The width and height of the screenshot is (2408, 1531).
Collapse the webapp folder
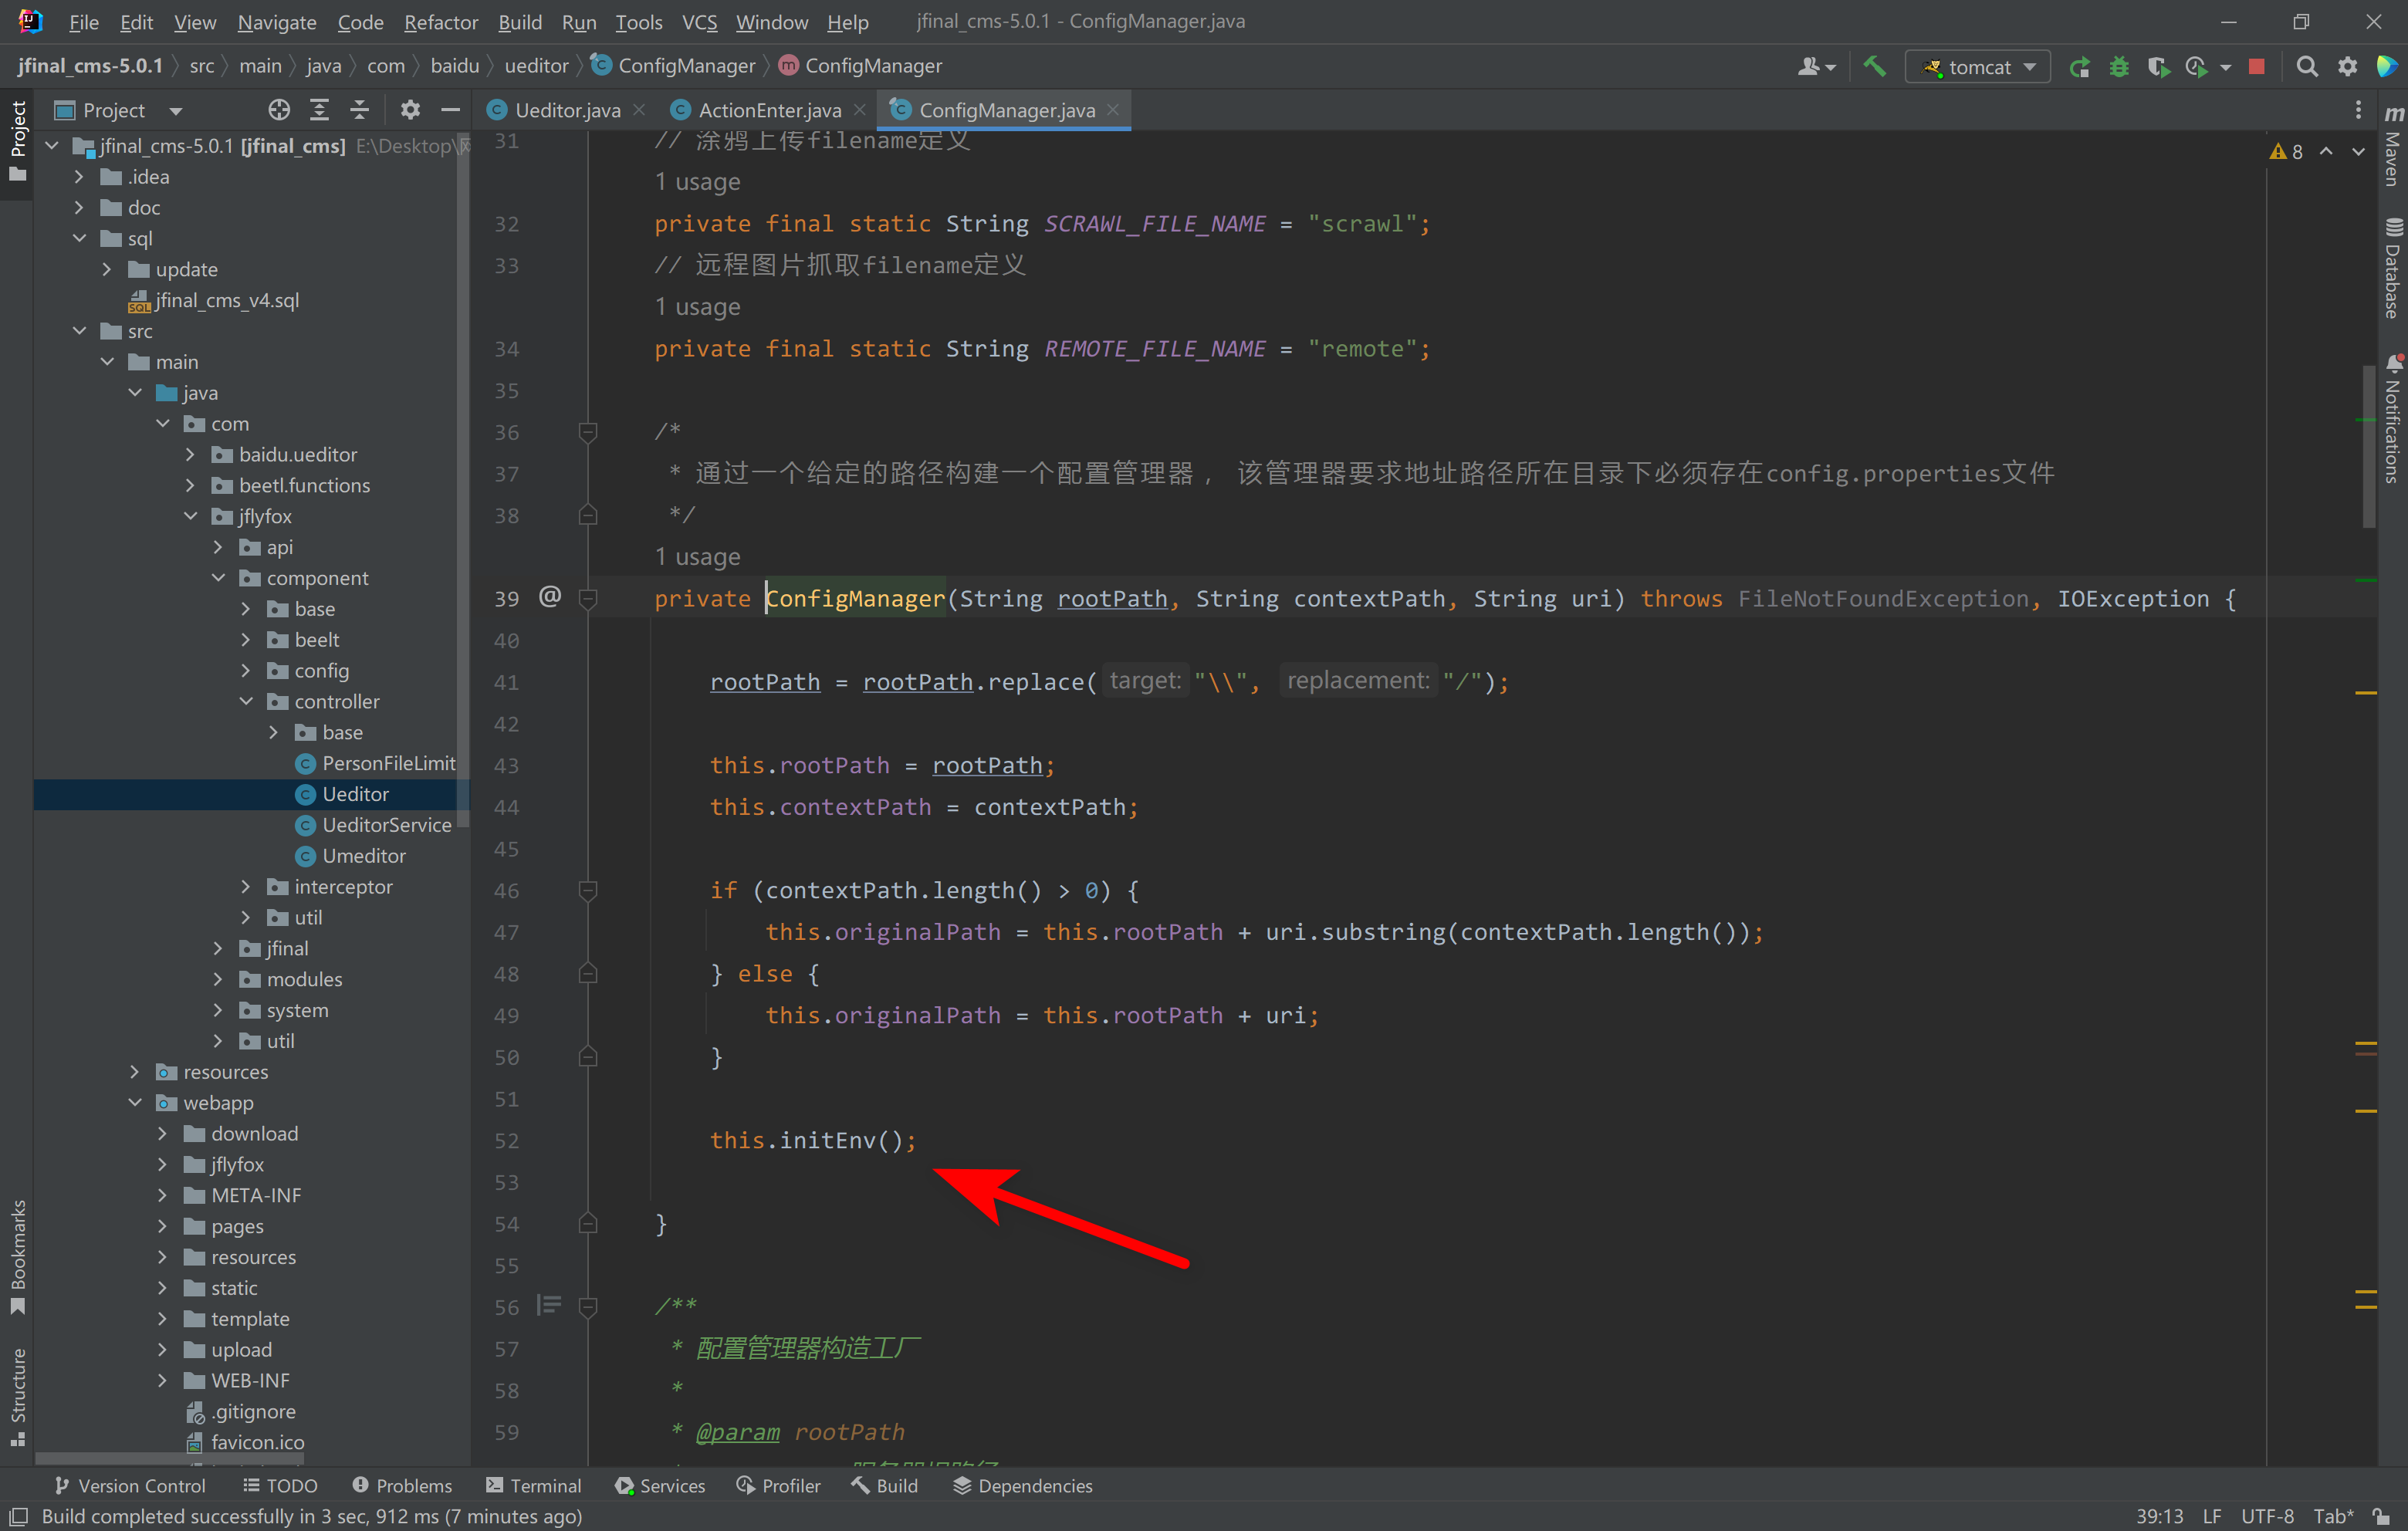point(135,1103)
